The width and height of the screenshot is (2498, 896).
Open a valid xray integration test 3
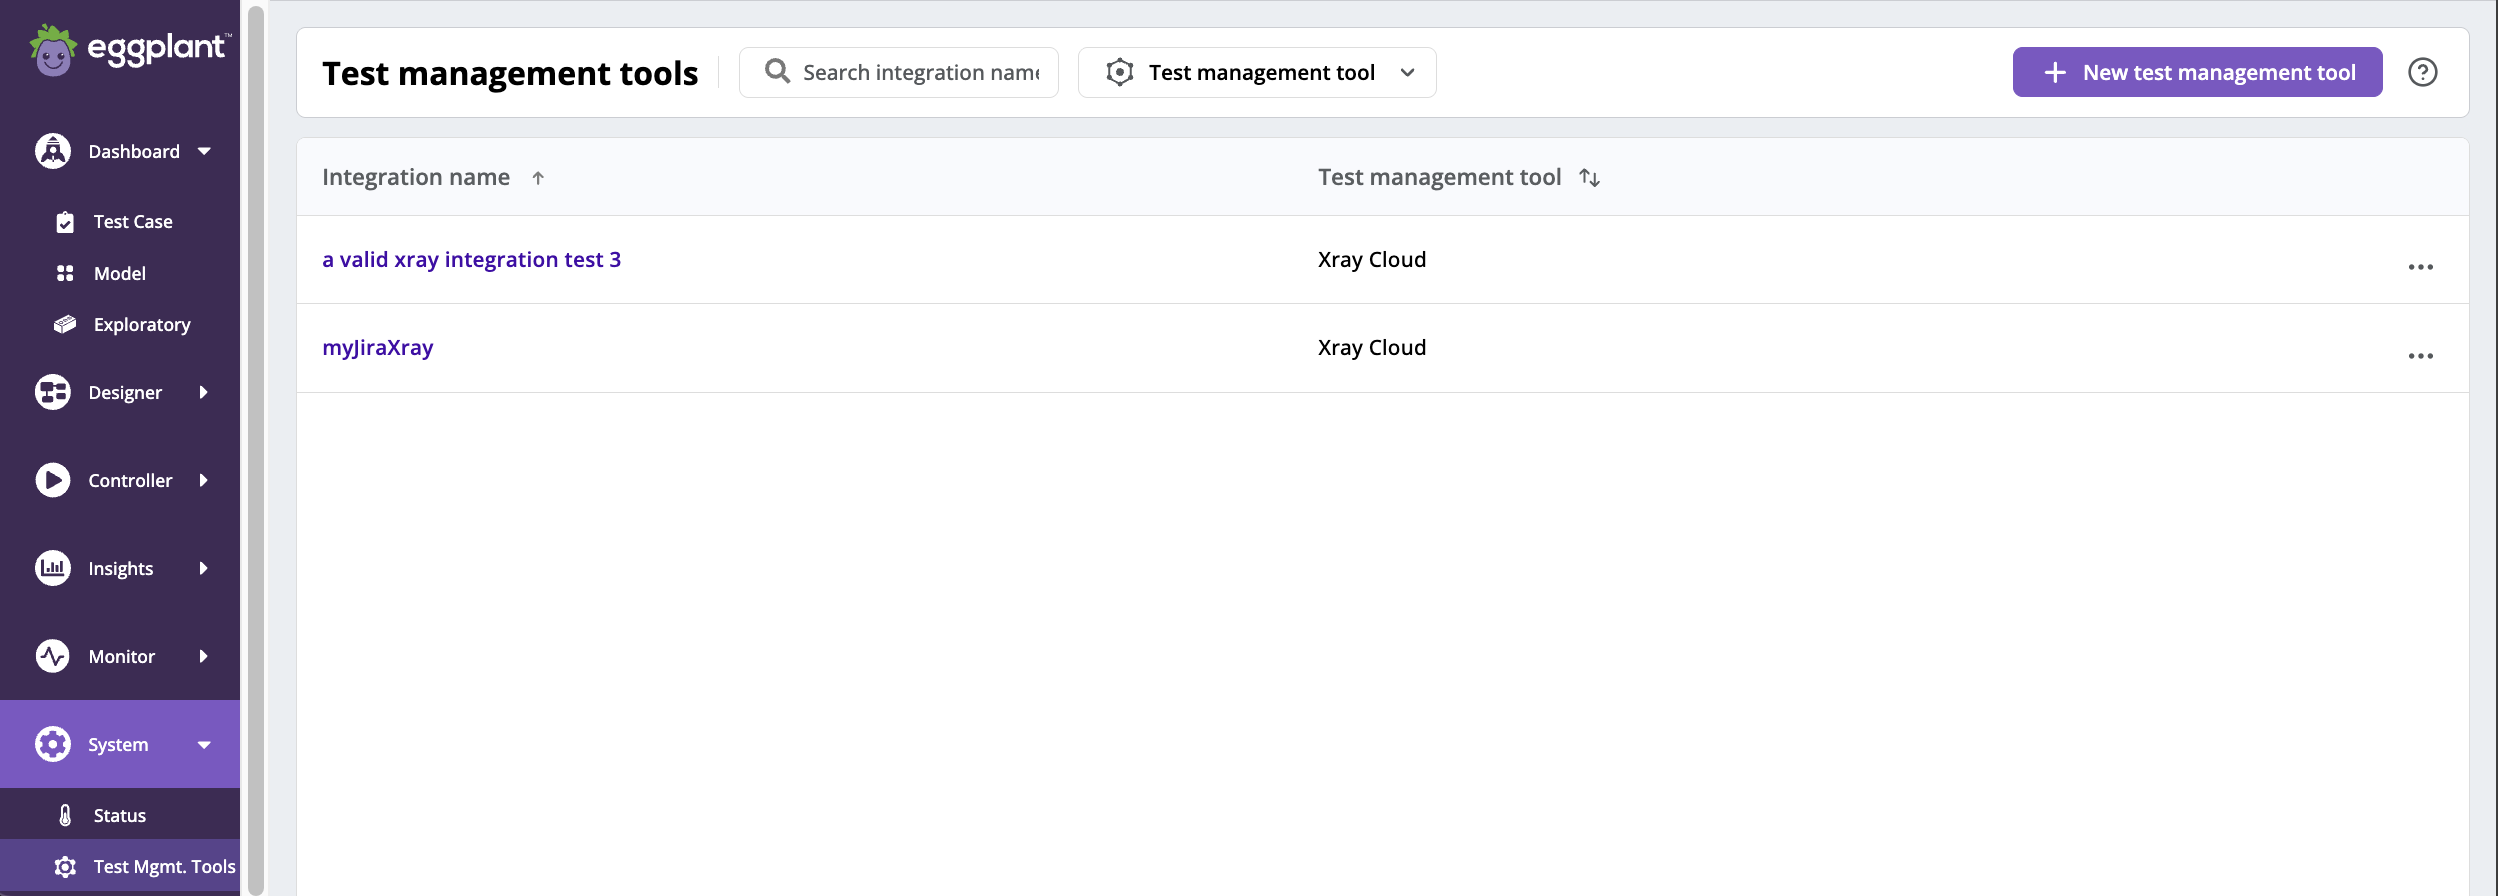click(x=471, y=260)
